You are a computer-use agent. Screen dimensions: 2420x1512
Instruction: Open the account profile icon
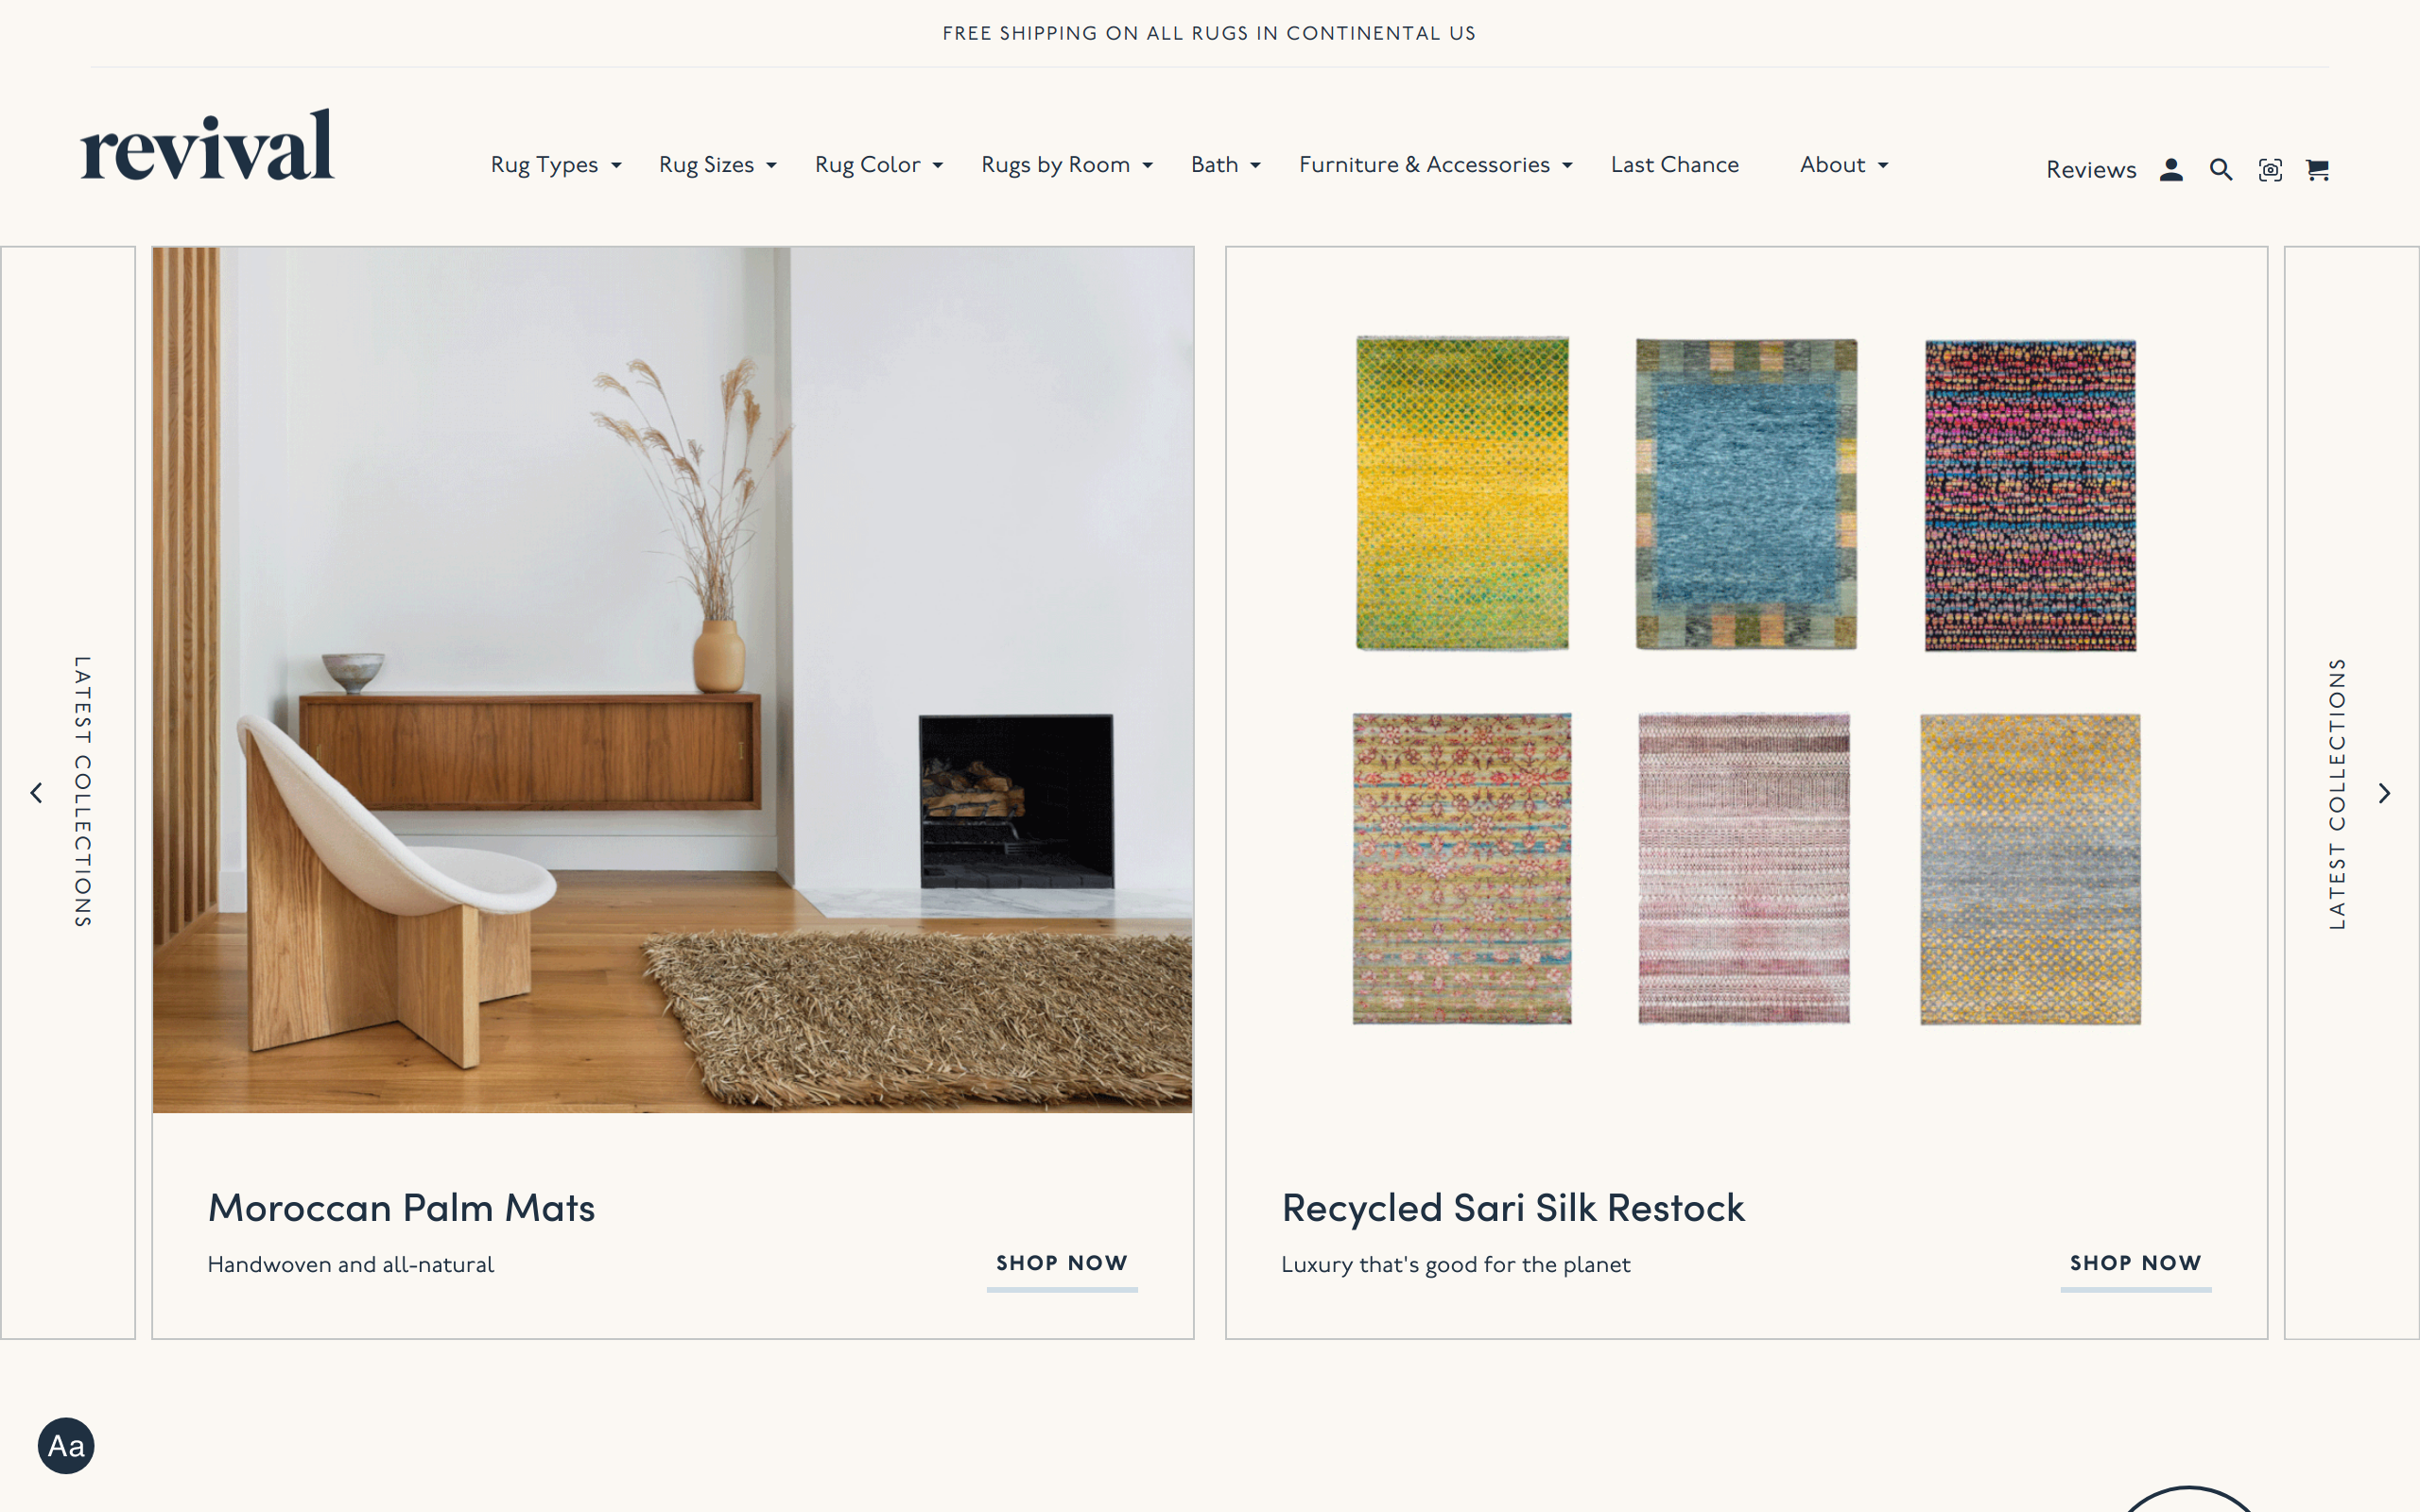pyautogui.click(x=2171, y=170)
